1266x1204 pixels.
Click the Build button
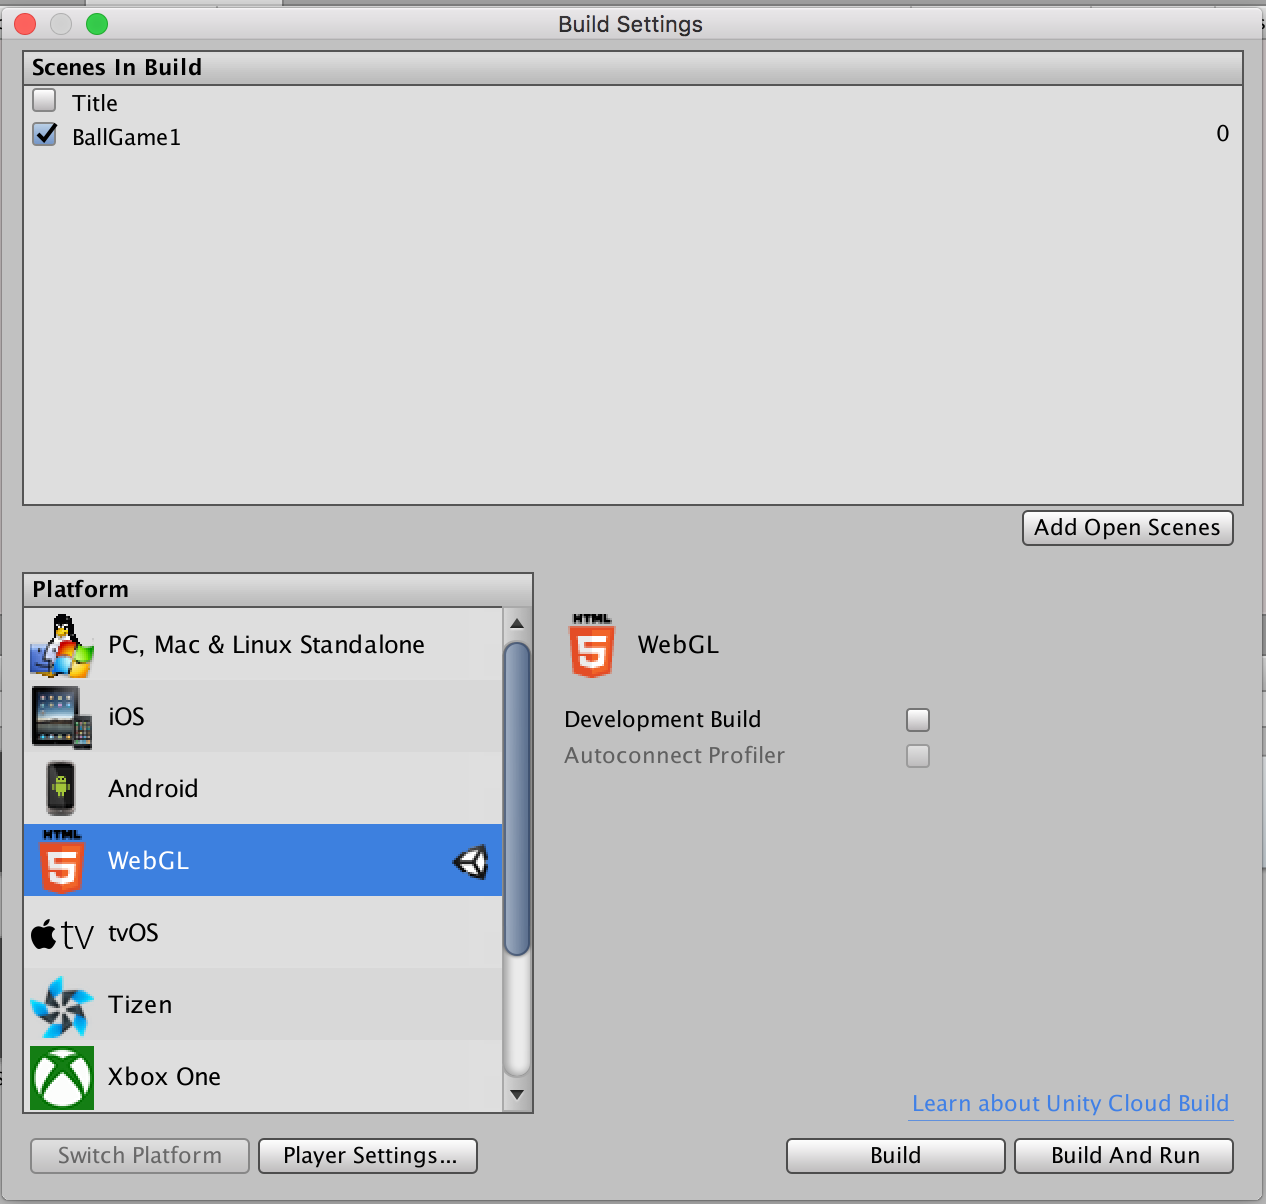(896, 1156)
